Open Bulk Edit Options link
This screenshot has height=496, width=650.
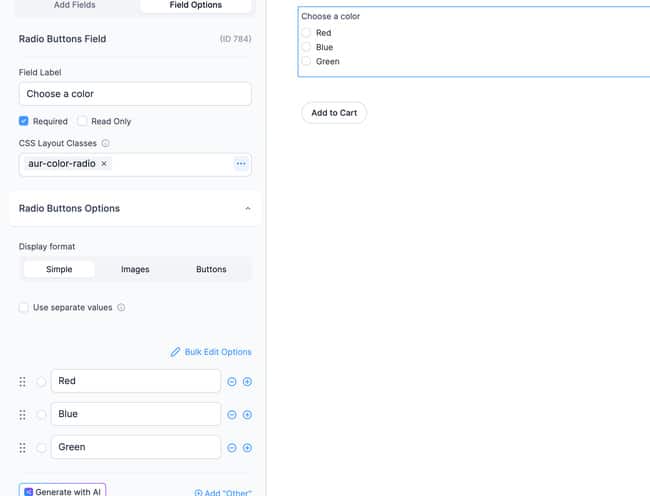tap(211, 352)
